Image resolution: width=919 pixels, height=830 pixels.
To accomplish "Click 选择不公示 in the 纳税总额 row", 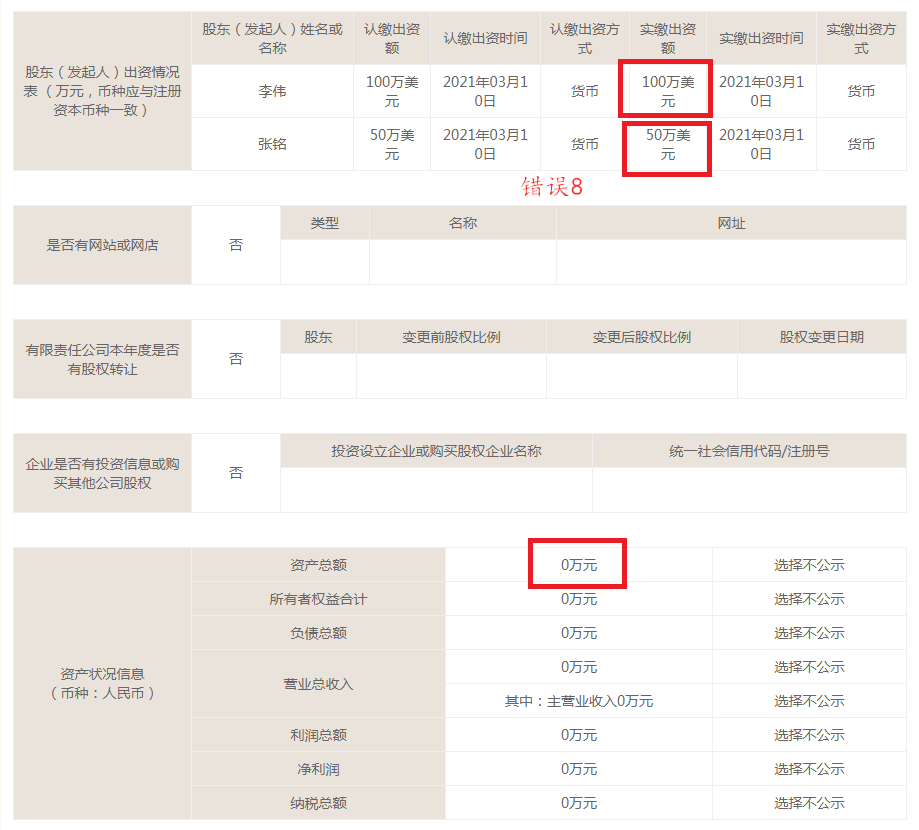I will (809, 803).
